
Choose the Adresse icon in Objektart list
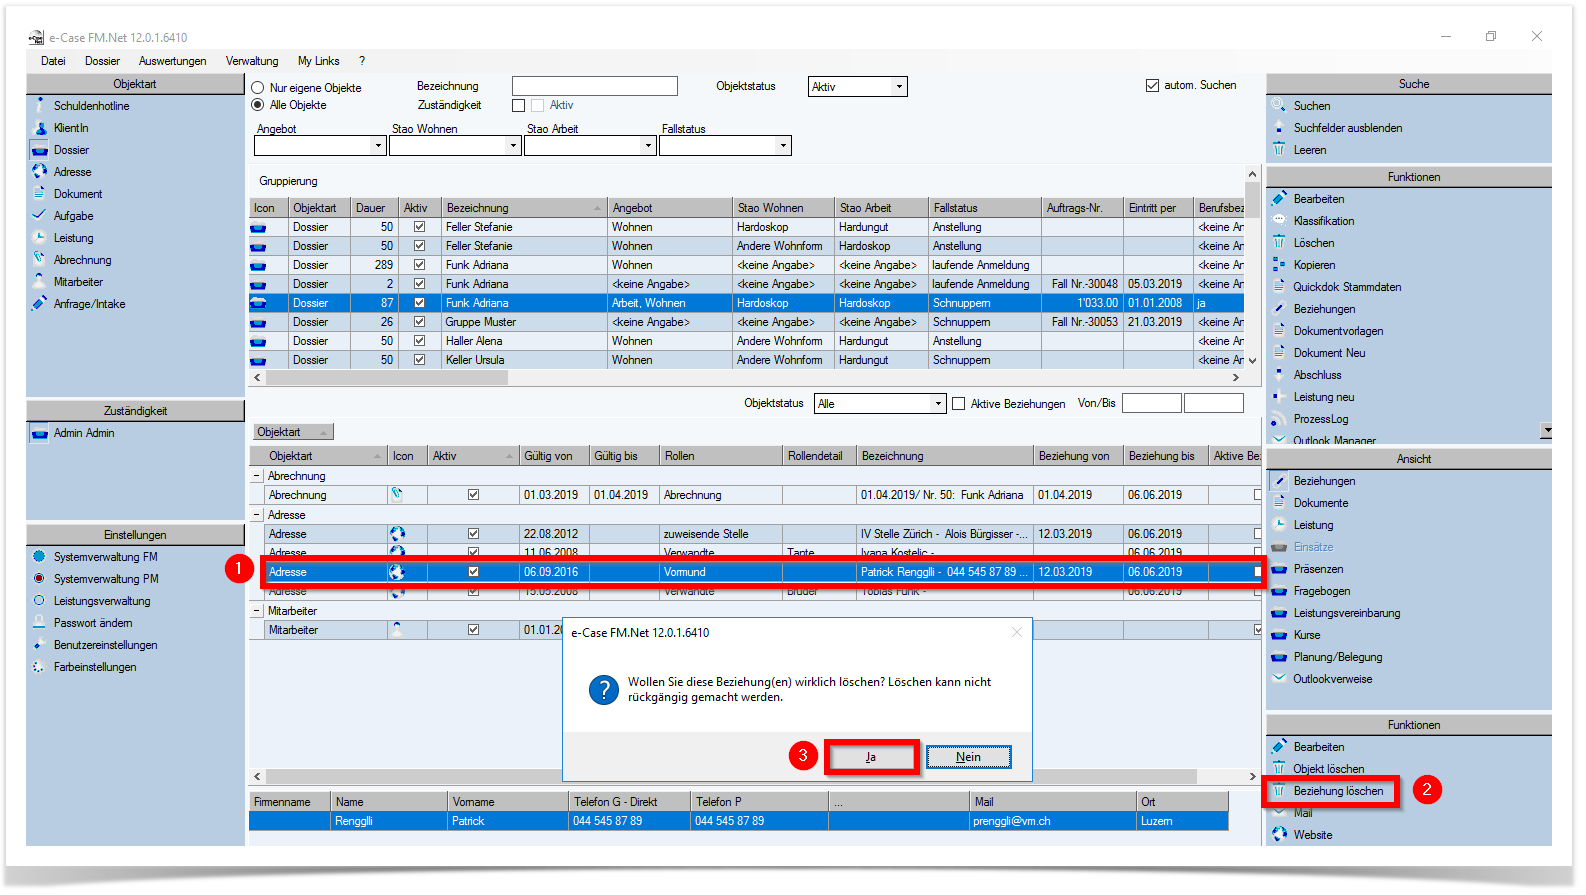point(40,172)
